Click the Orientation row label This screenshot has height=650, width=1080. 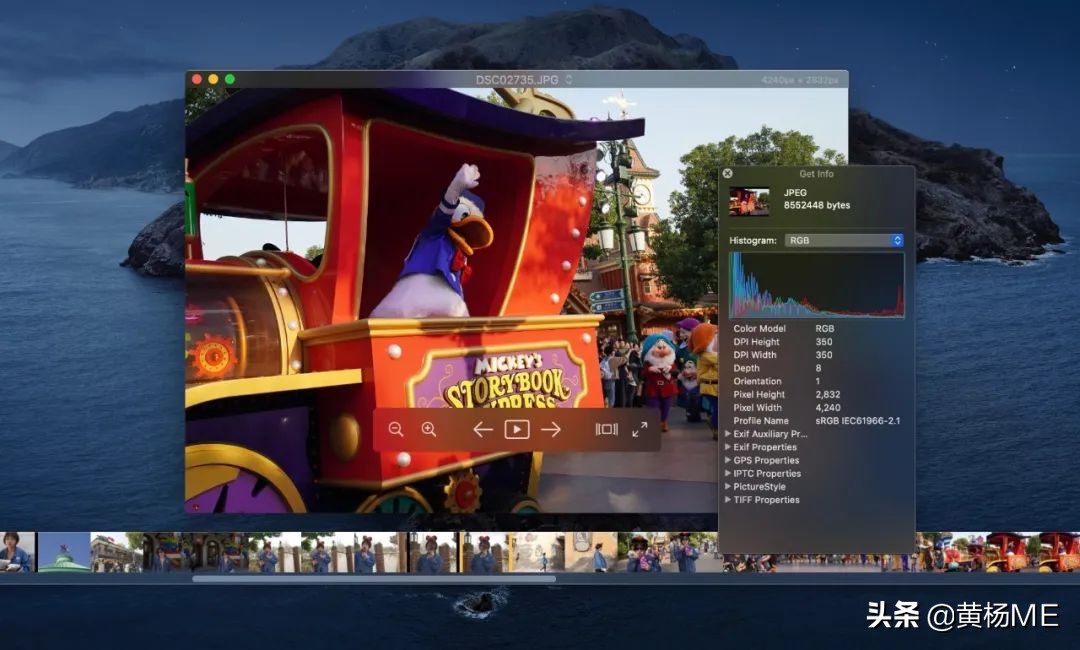coord(757,381)
